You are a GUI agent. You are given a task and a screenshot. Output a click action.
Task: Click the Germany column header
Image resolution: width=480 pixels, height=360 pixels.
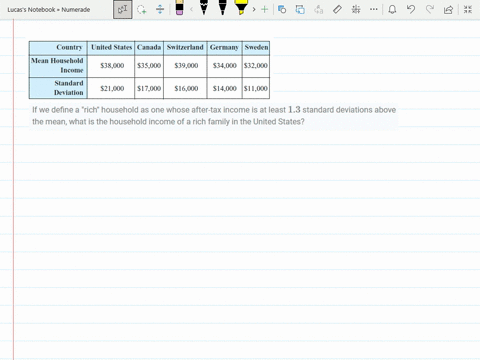coord(224,48)
